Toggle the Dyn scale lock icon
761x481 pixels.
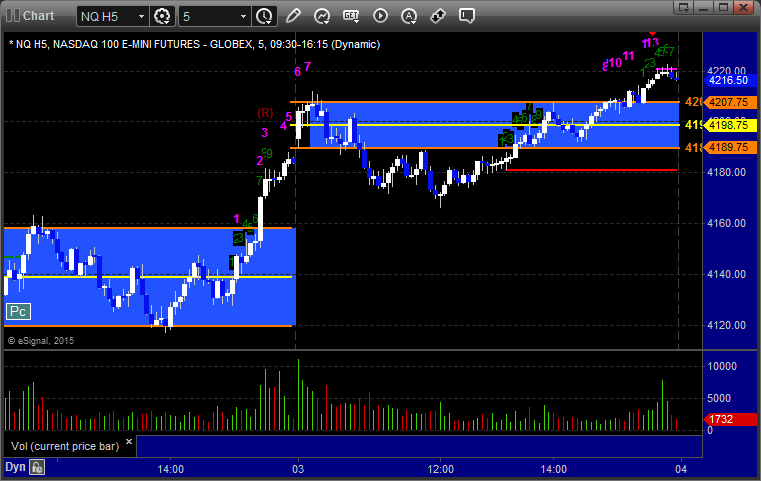coord(37,467)
